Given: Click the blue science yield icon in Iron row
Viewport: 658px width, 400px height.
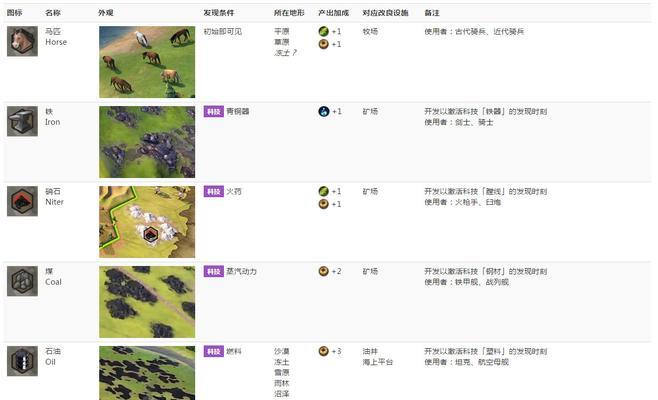Looking at the screenshot, I should tap(323, 111).
